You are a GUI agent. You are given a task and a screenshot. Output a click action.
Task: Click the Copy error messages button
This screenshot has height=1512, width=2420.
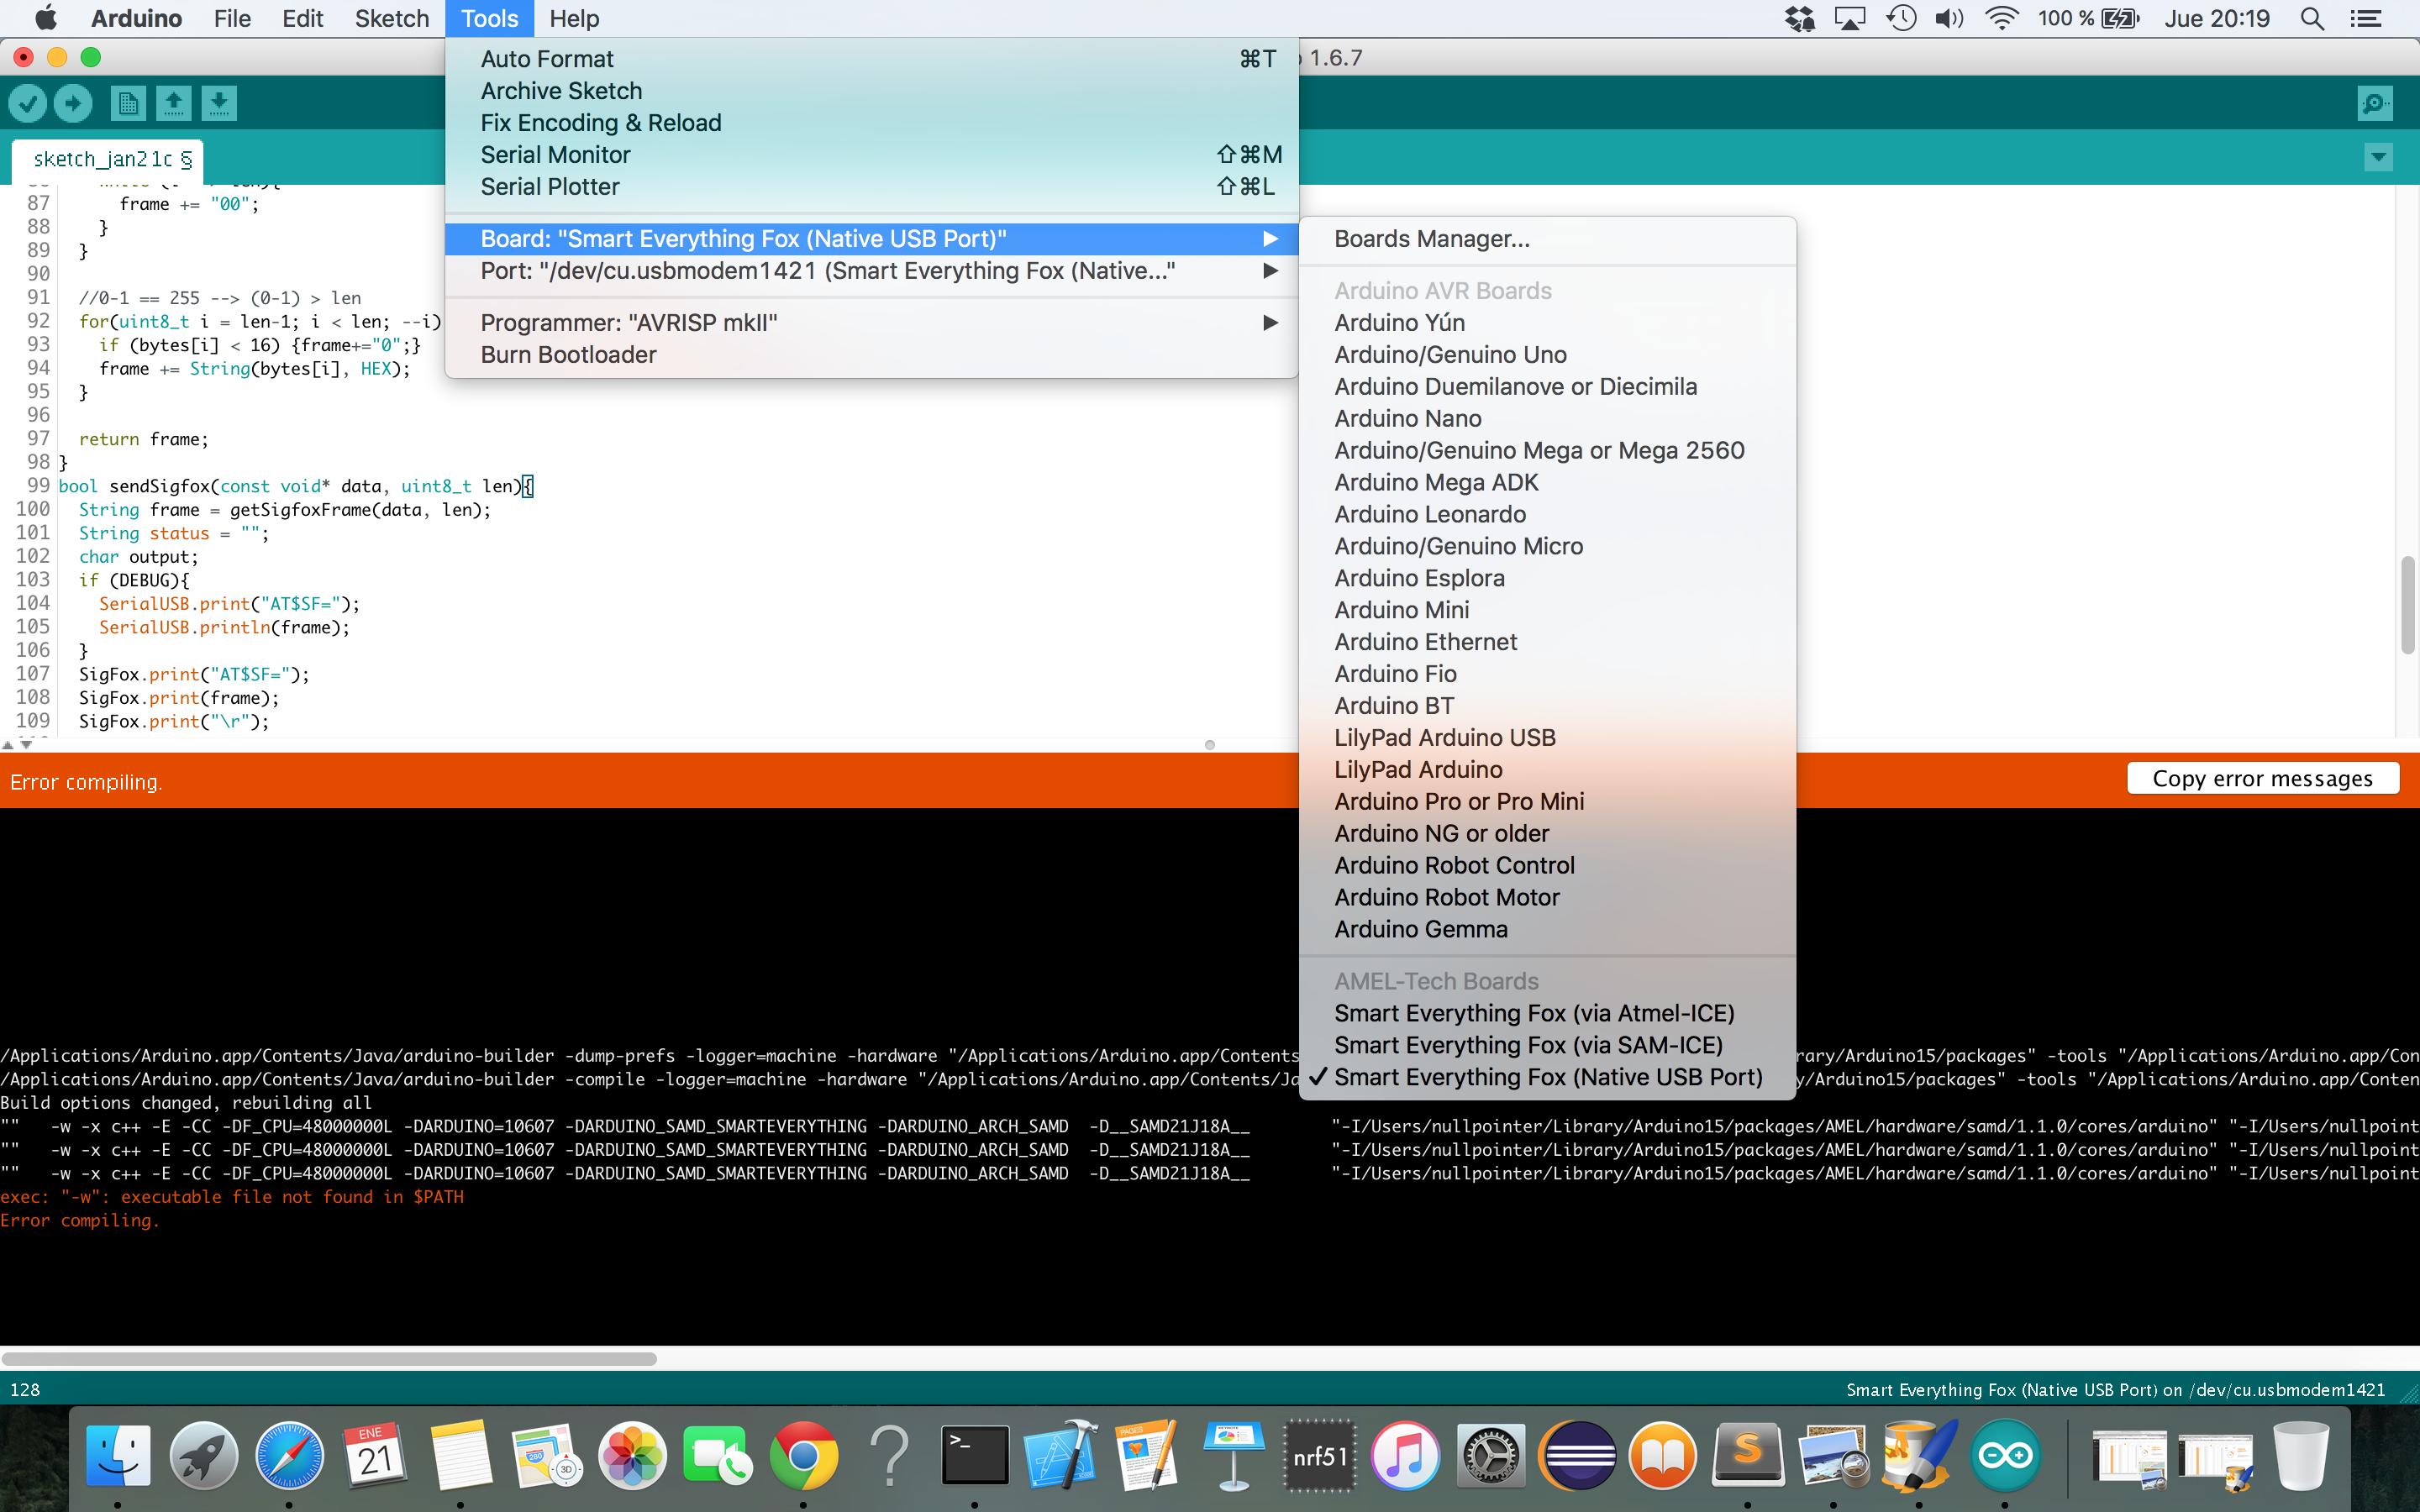(x=2262, y=779)
